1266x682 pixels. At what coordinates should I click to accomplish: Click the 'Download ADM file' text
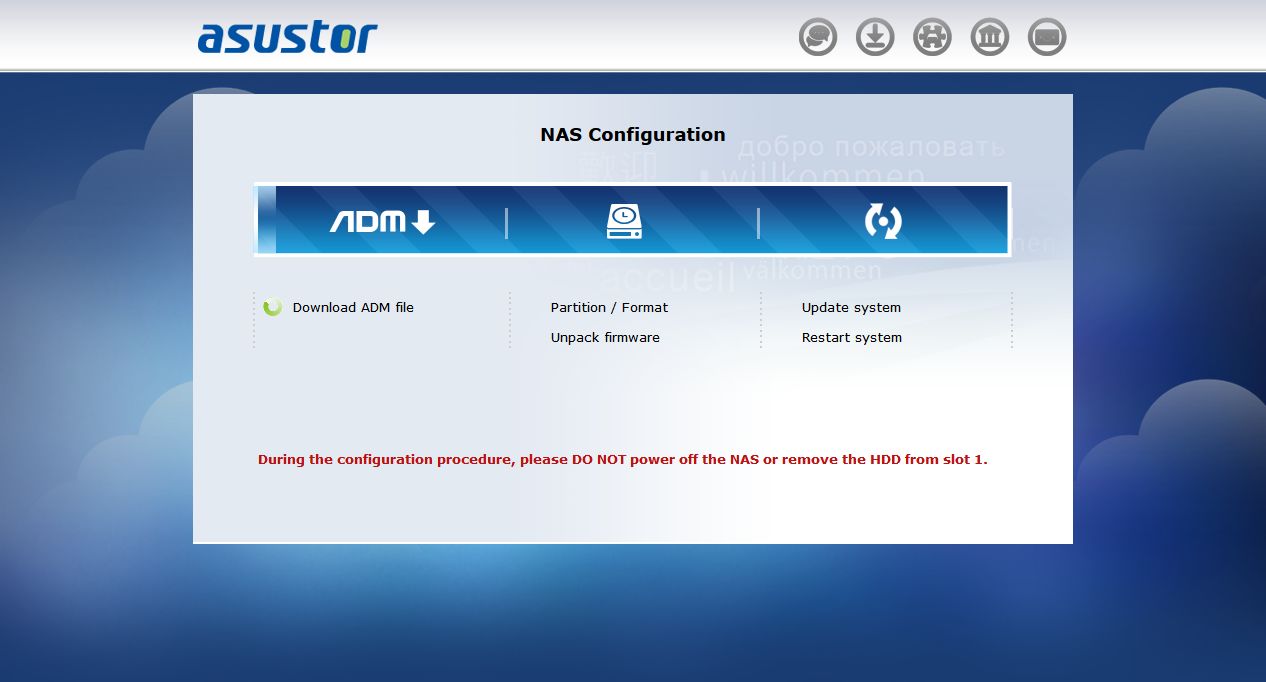click(353, 307)
